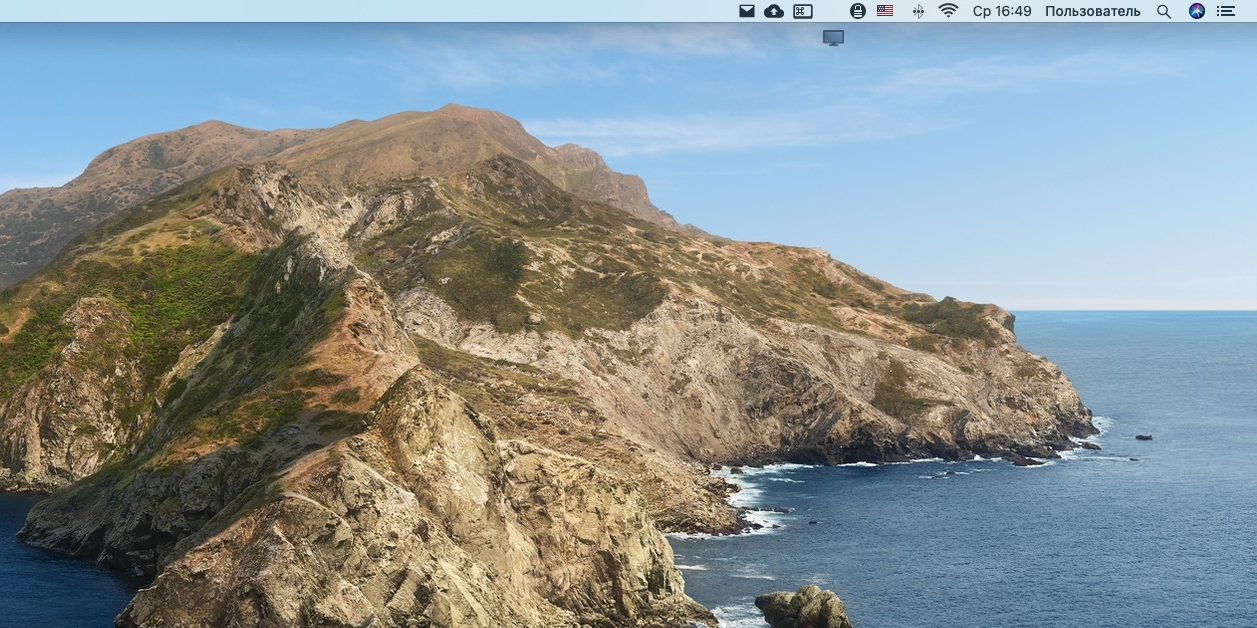1257x628 pixels.
Task: Toggle Bluetooth via its menu bar icon
Action: 917,11
